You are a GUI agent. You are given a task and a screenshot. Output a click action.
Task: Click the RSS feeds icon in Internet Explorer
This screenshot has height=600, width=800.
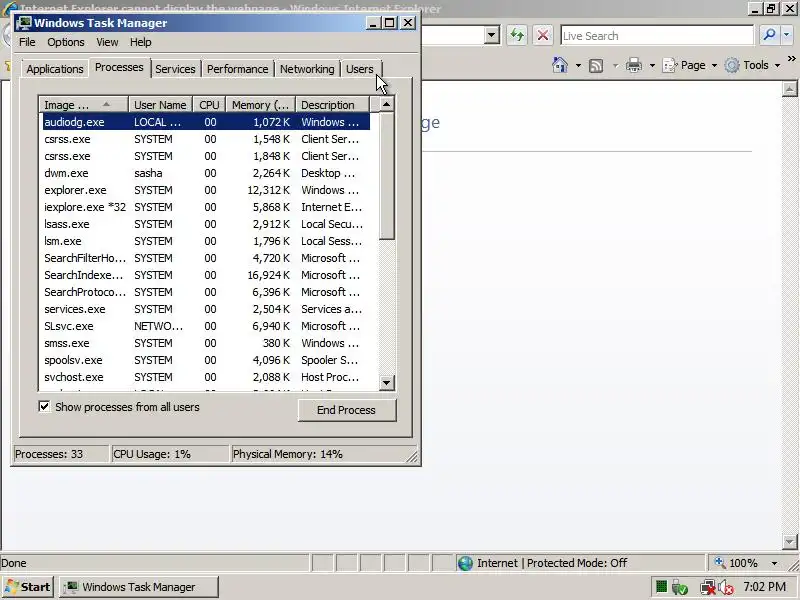(596, 66)
